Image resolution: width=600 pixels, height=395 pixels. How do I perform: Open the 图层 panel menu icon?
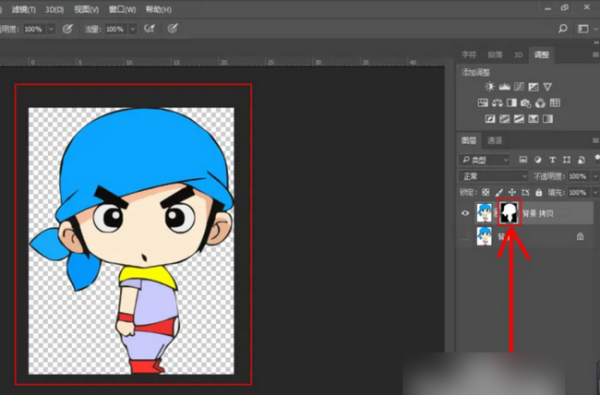(x=595, y=140)
